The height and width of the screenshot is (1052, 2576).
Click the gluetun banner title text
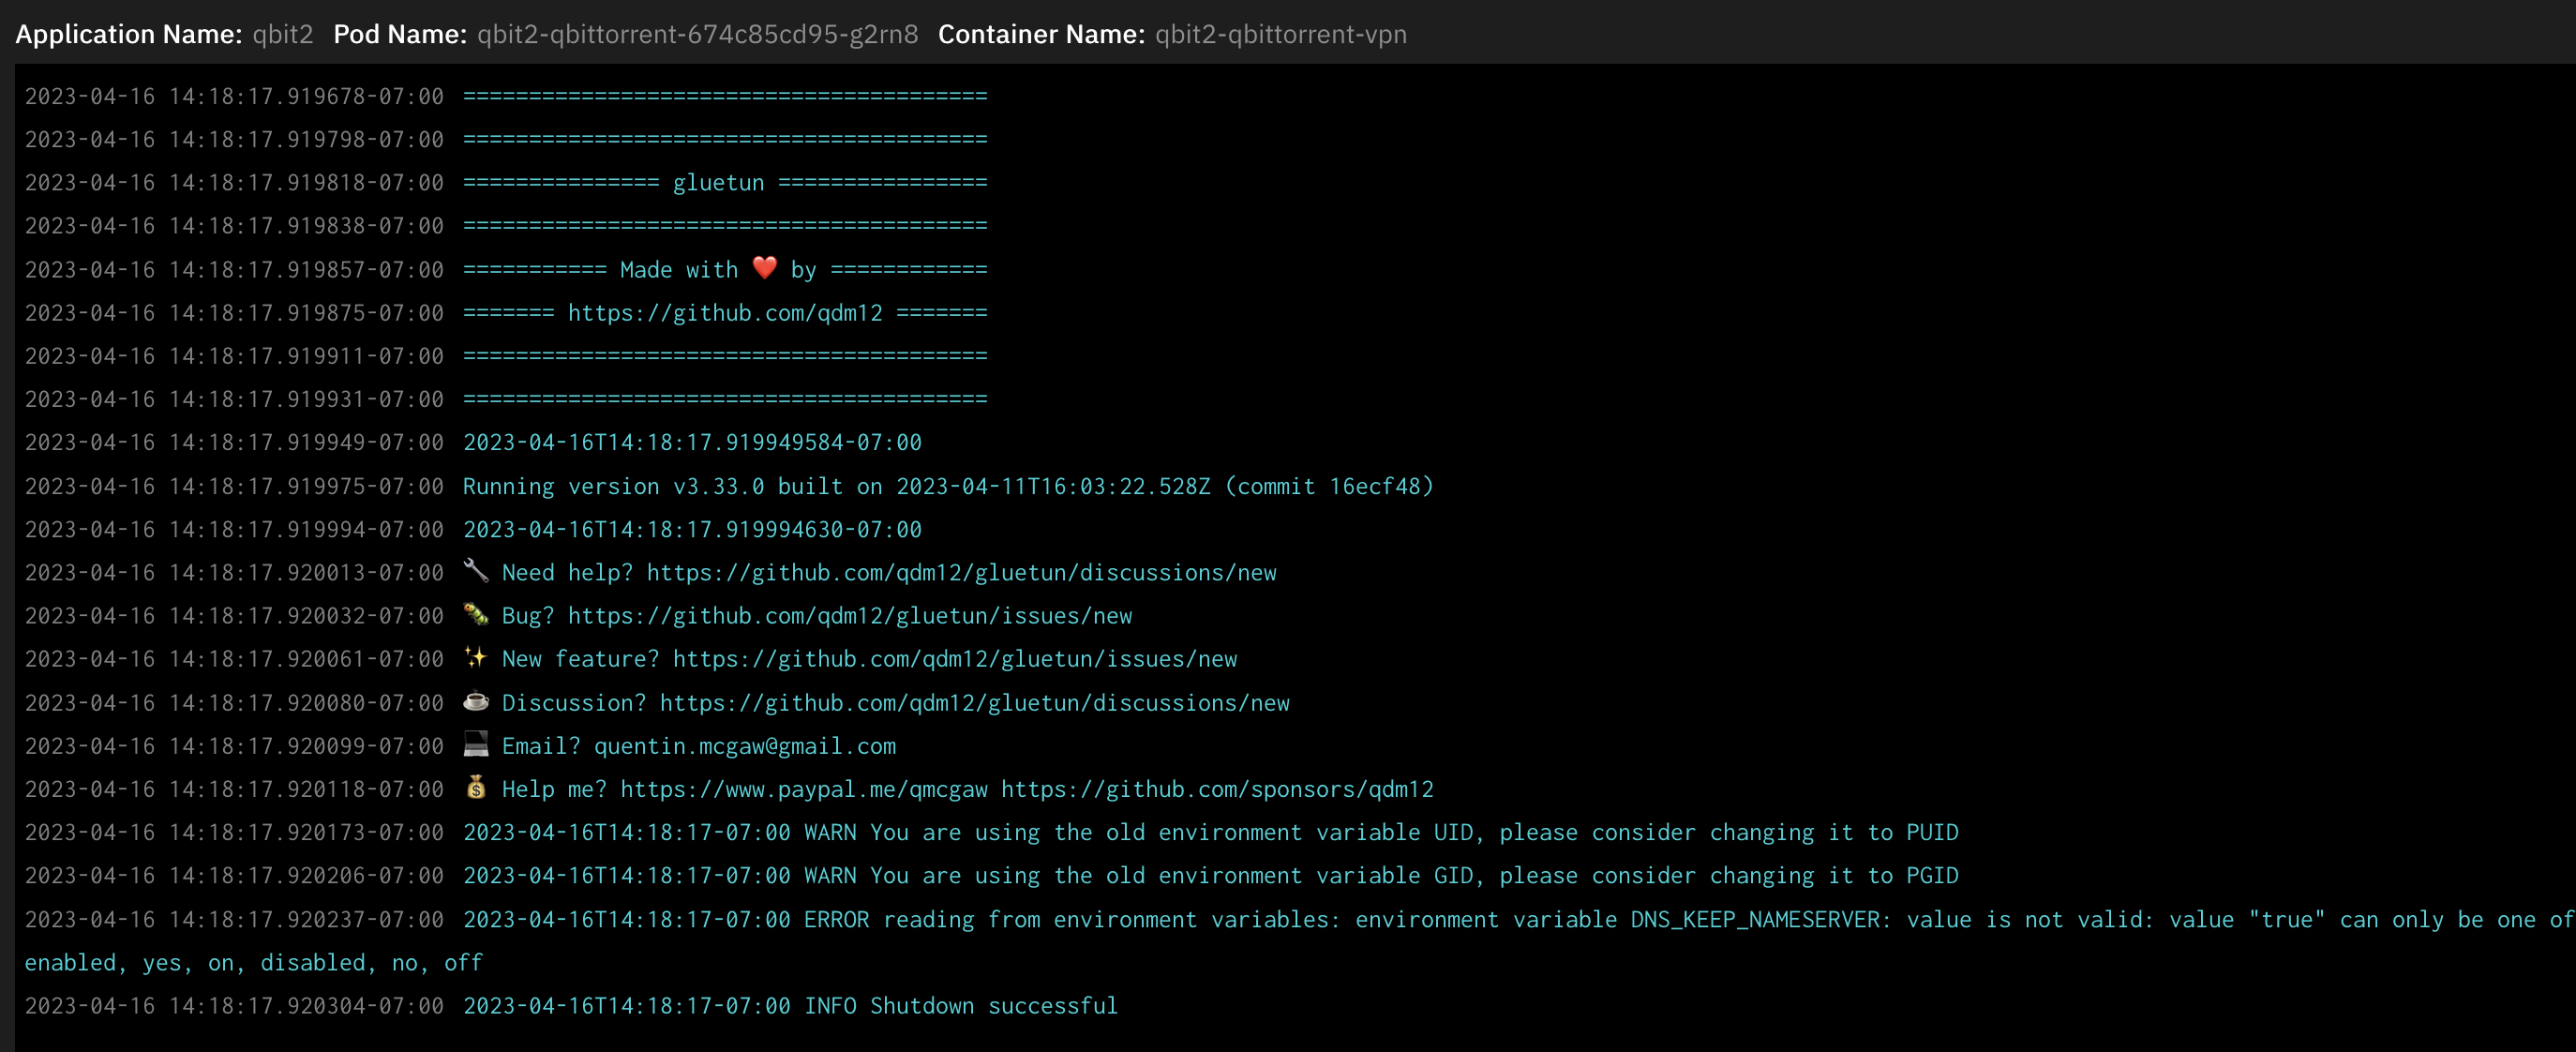(x=718, y=183)
